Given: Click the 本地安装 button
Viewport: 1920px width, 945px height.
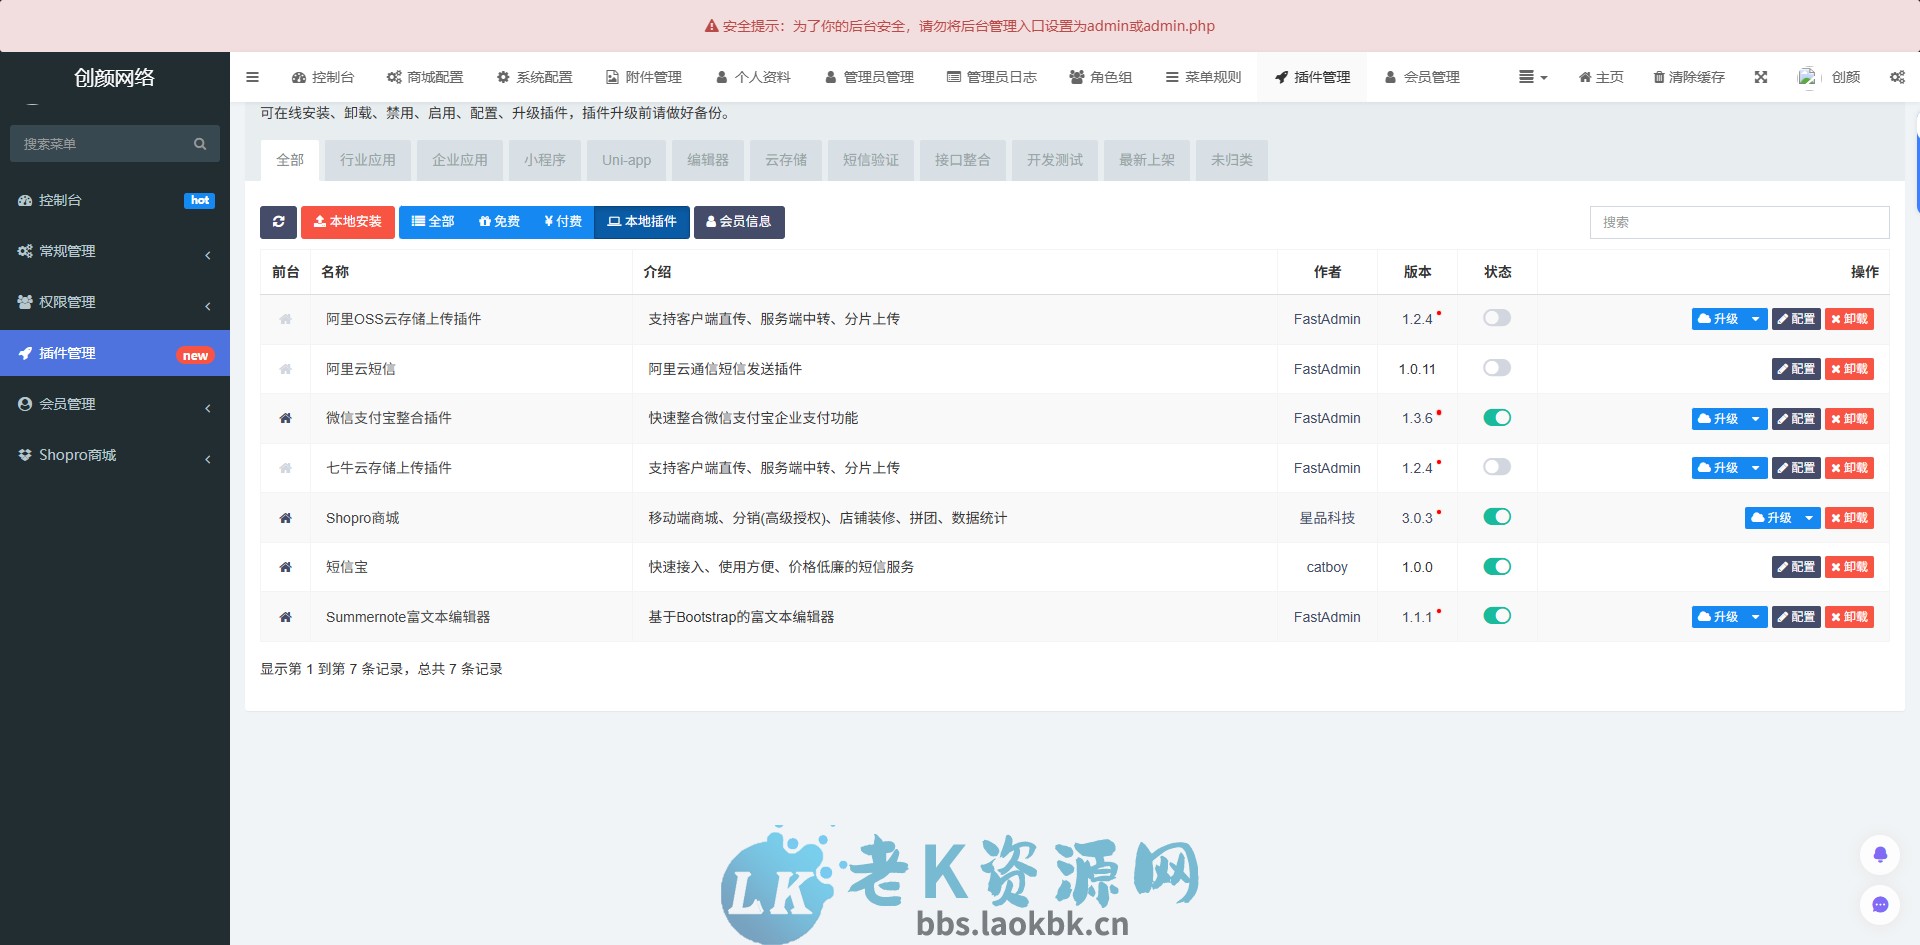Looking at the screenshot, I should pos(347,222).
